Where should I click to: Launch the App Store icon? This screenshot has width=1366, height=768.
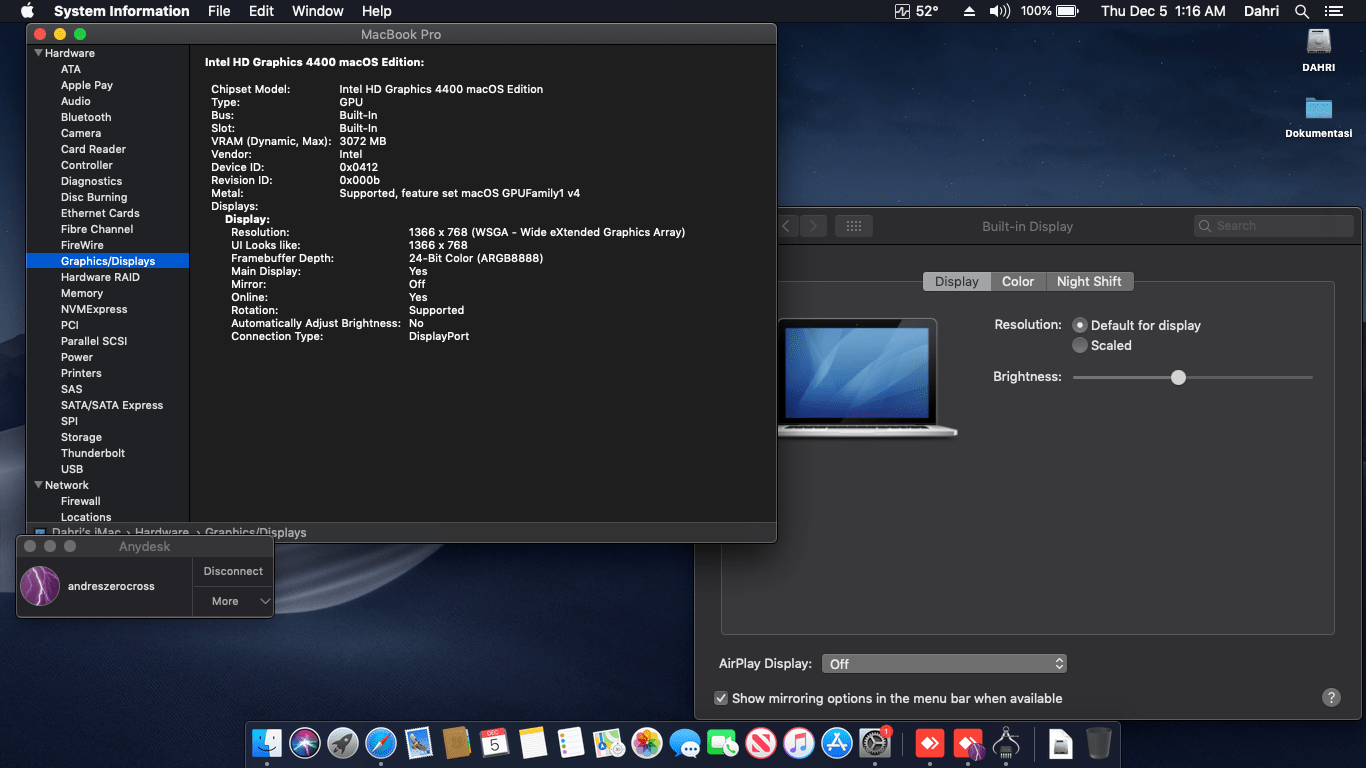pyautogui.click(x=836, y=743)
